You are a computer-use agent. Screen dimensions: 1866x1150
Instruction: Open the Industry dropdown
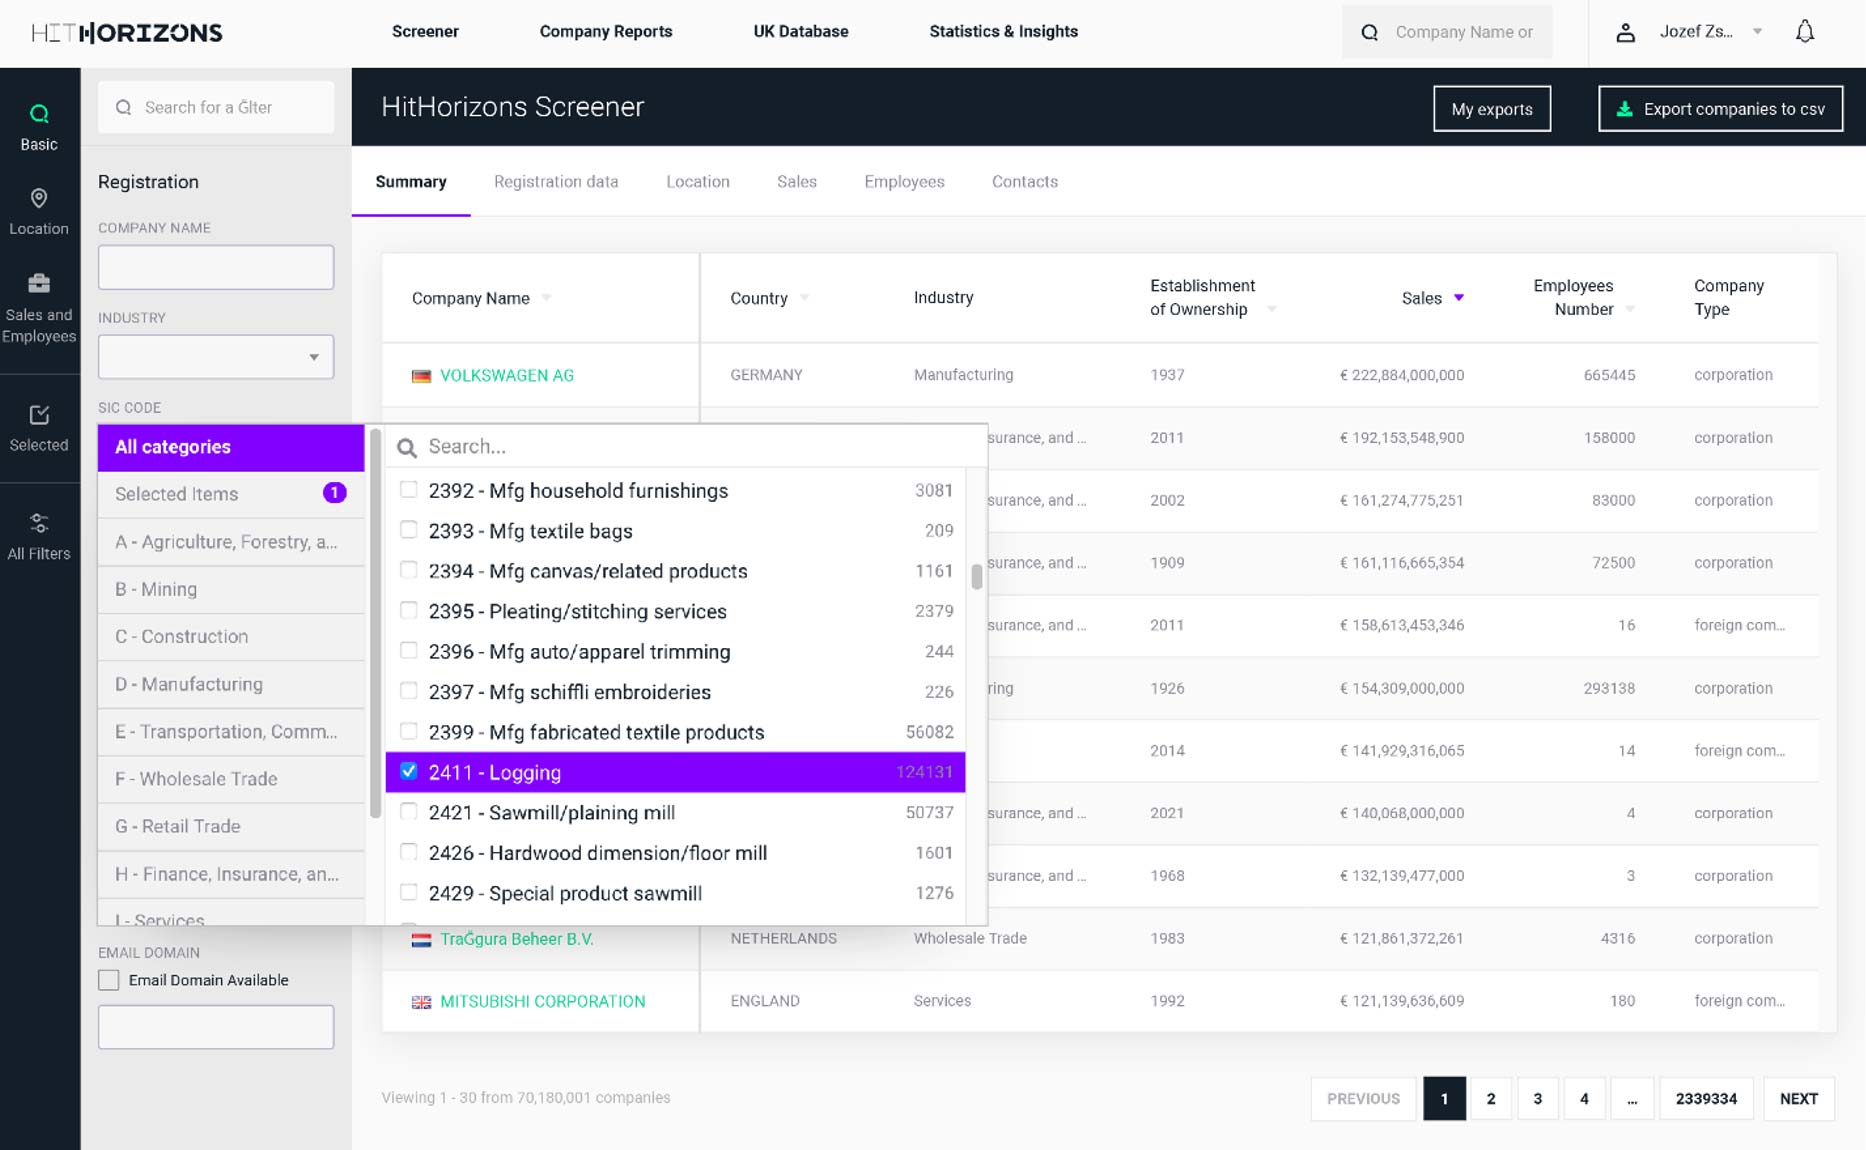pos(216,357)
